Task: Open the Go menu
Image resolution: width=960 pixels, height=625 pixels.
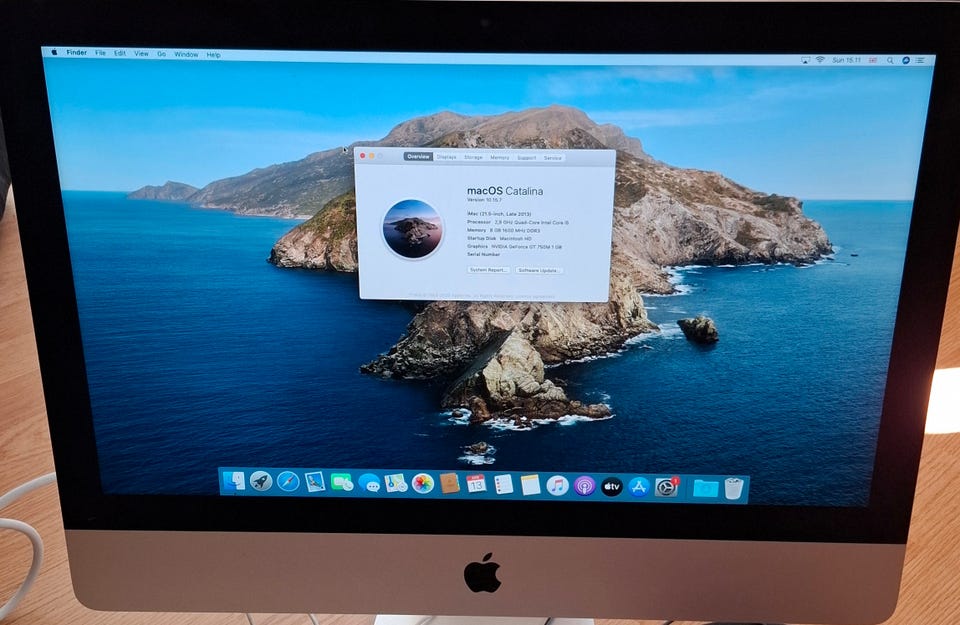Action: tap(162, 54)
